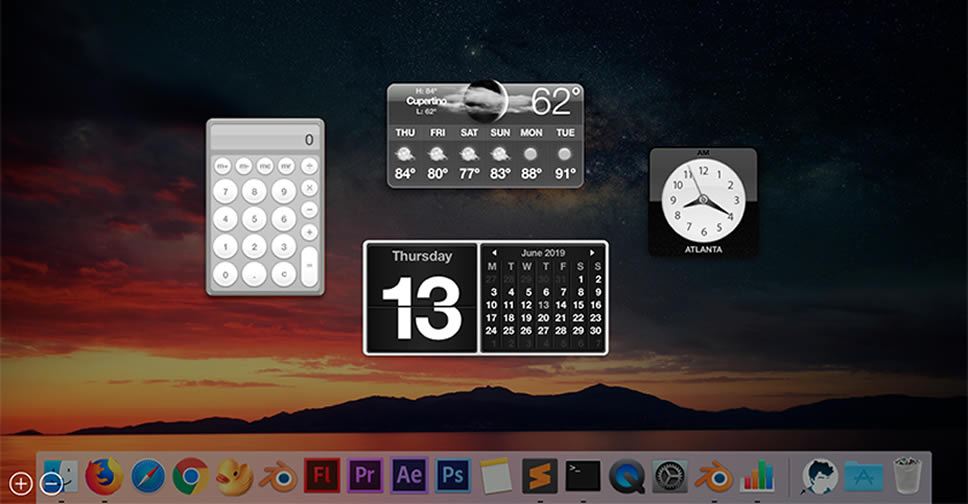
Task: Open Terminal from the dock
Action: pos(583,474)
